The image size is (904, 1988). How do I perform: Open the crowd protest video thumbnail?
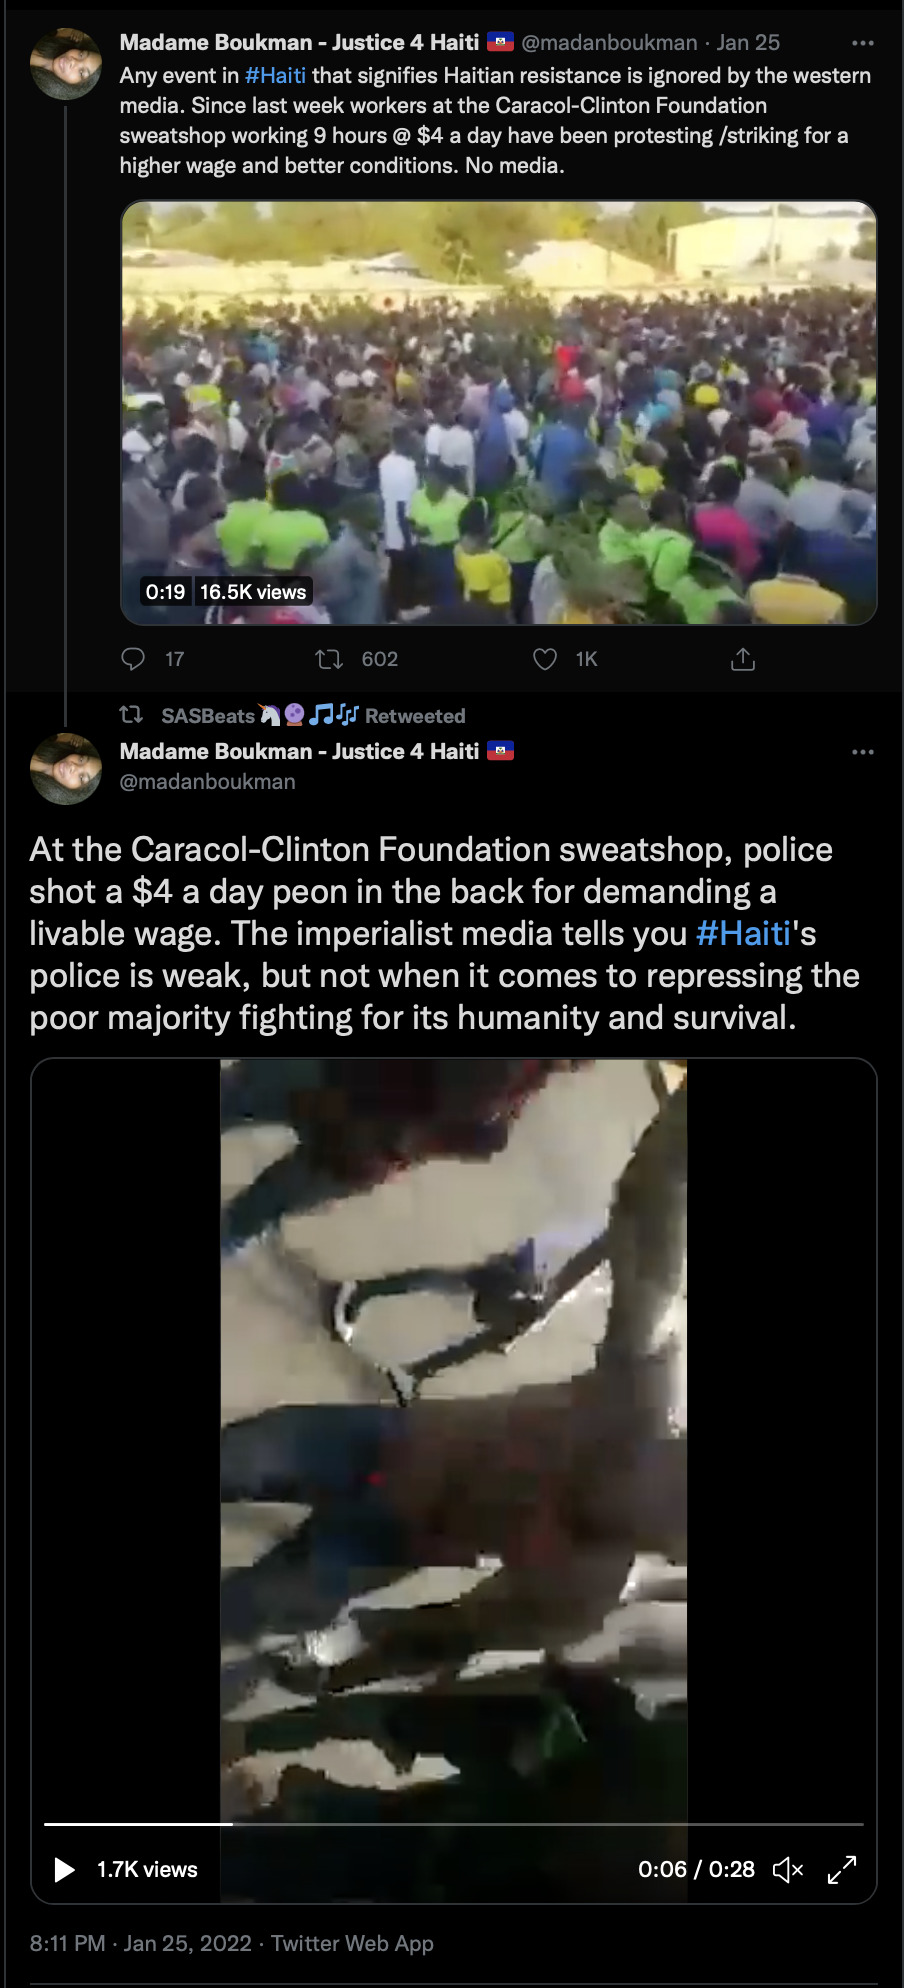point(499,413)
